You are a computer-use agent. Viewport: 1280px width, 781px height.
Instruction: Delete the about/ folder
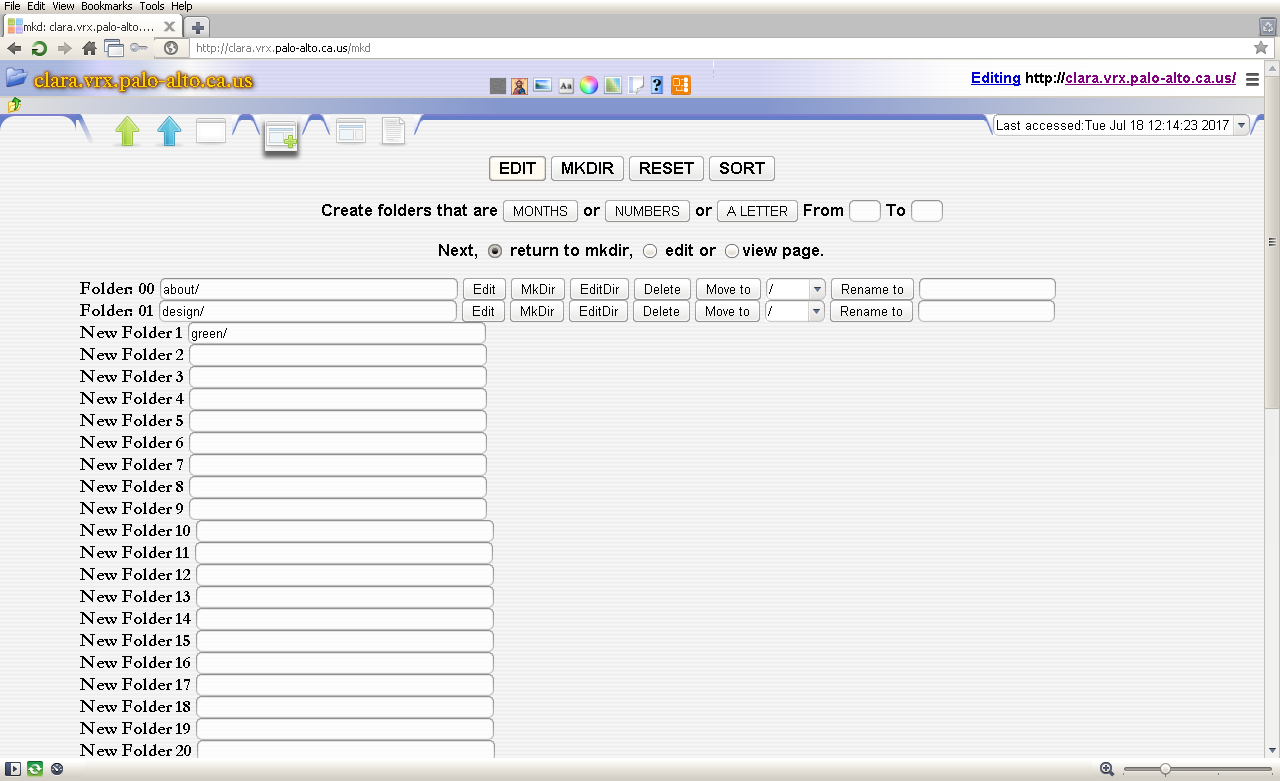(x=662, y=289)
